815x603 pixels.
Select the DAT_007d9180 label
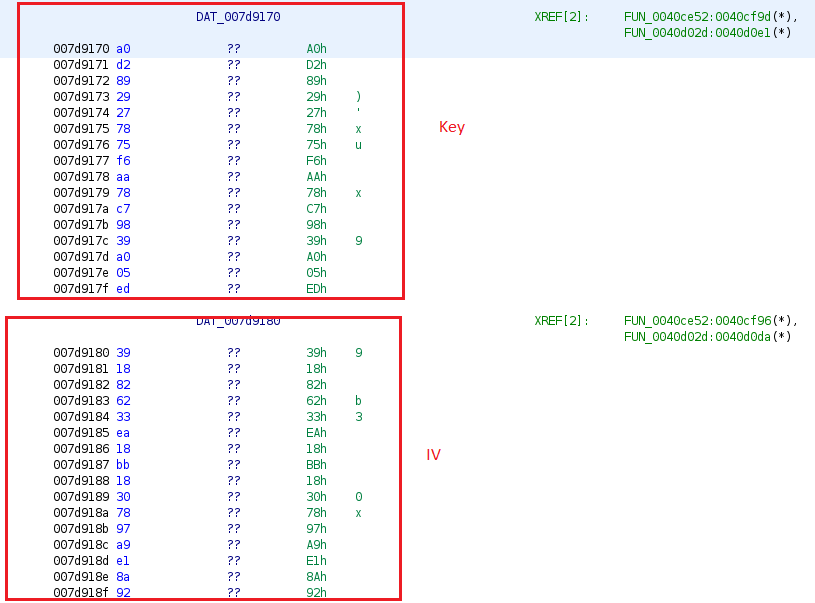coord(238,321)
